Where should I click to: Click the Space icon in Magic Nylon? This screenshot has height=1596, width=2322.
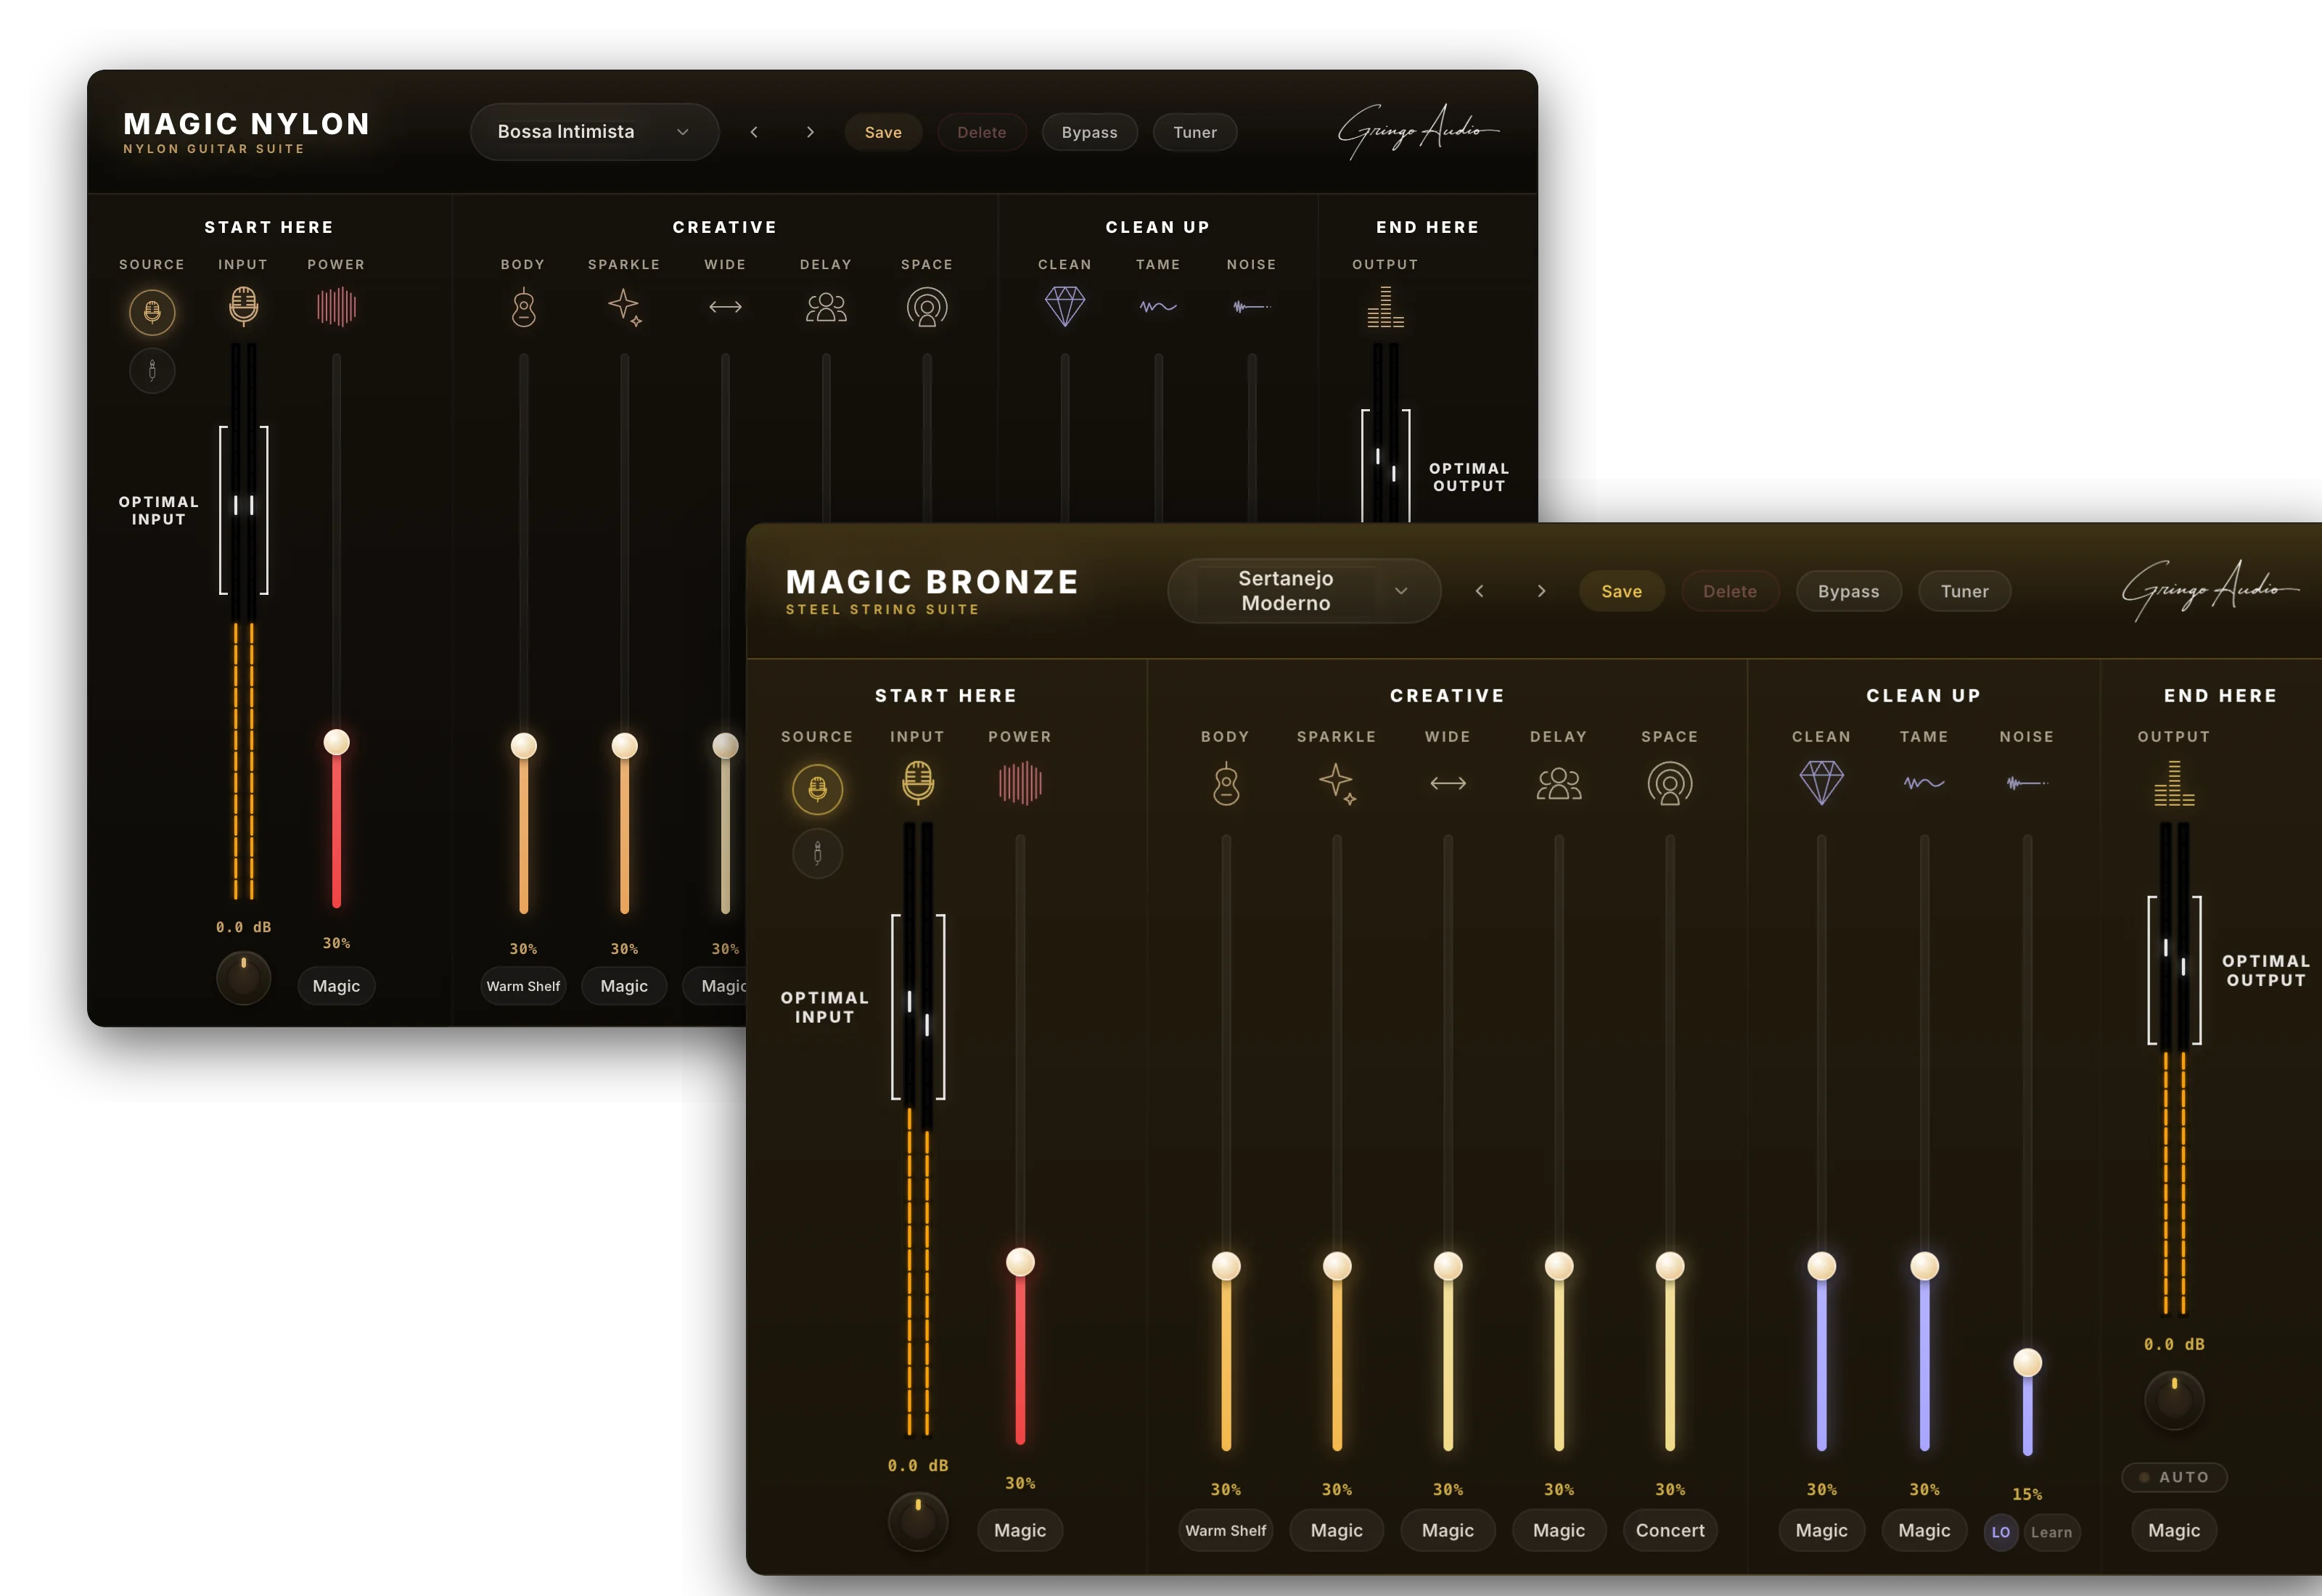click(927, 307)
